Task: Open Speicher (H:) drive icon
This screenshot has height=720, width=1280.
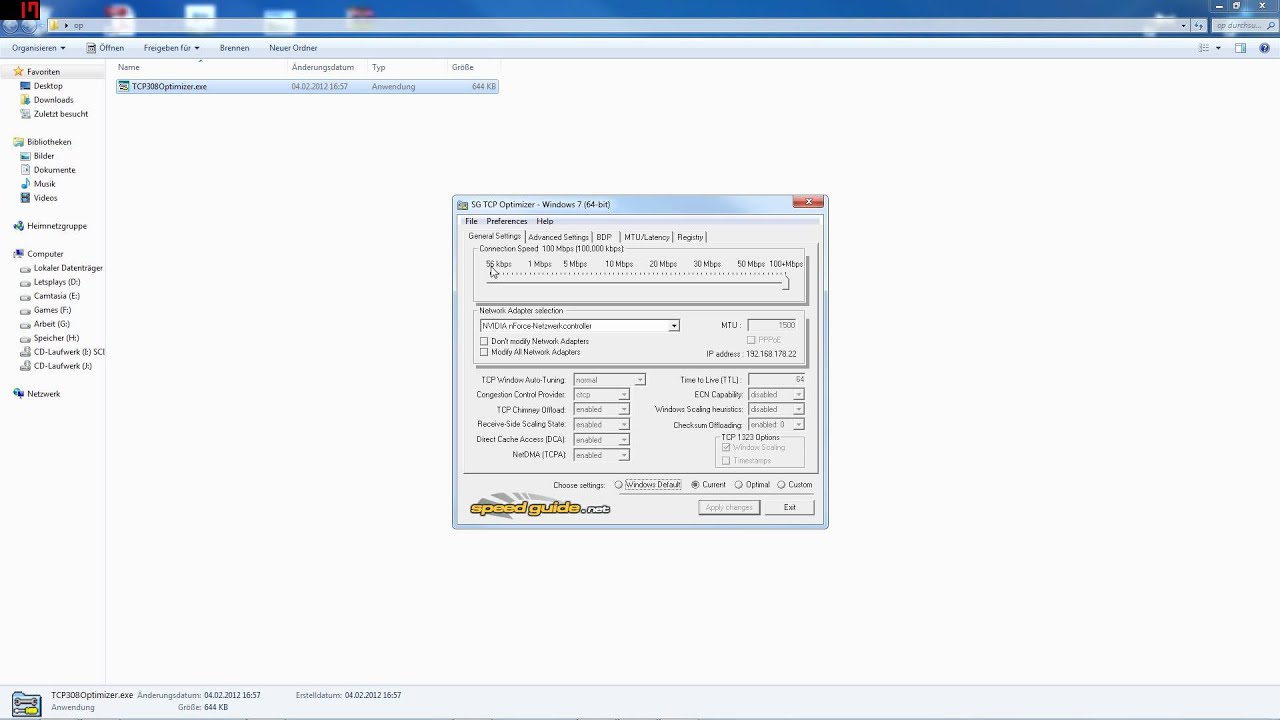Action: pyautogui.click(x=25, y=338)
